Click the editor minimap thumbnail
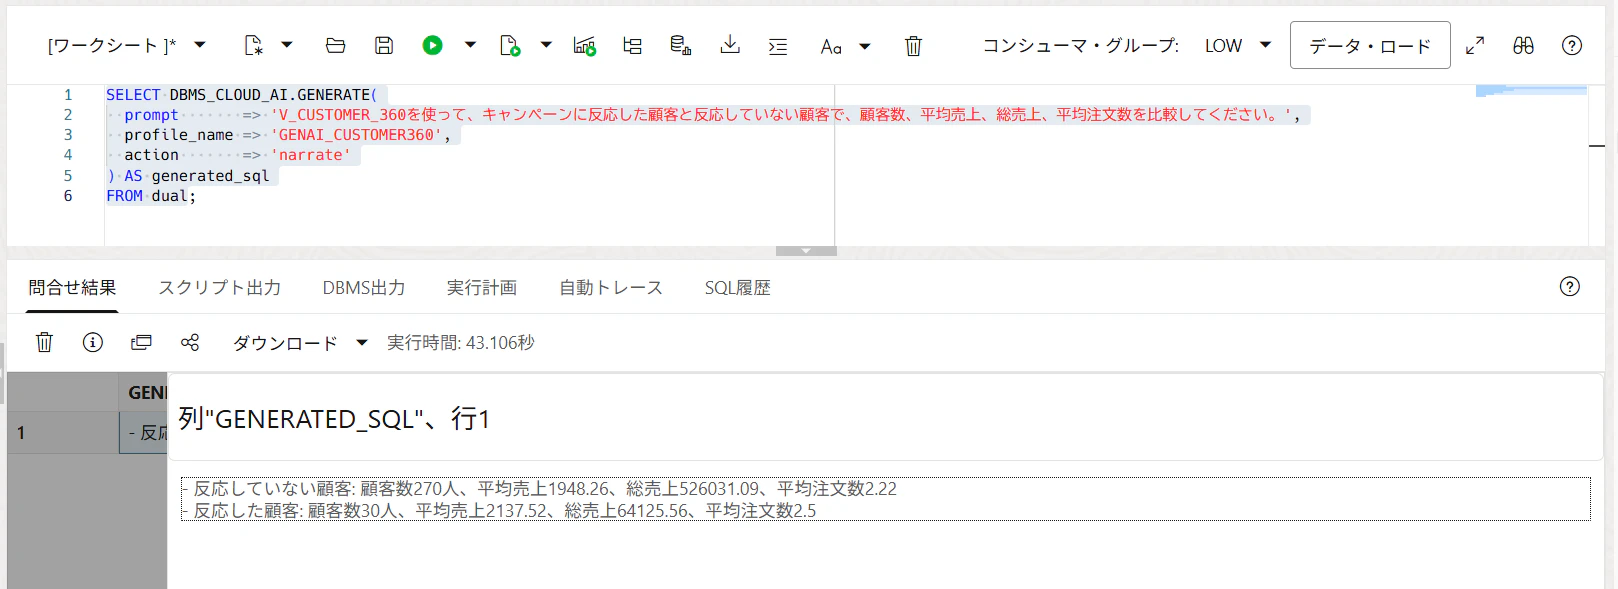 pyautogui.click(x=1531, y=91)
